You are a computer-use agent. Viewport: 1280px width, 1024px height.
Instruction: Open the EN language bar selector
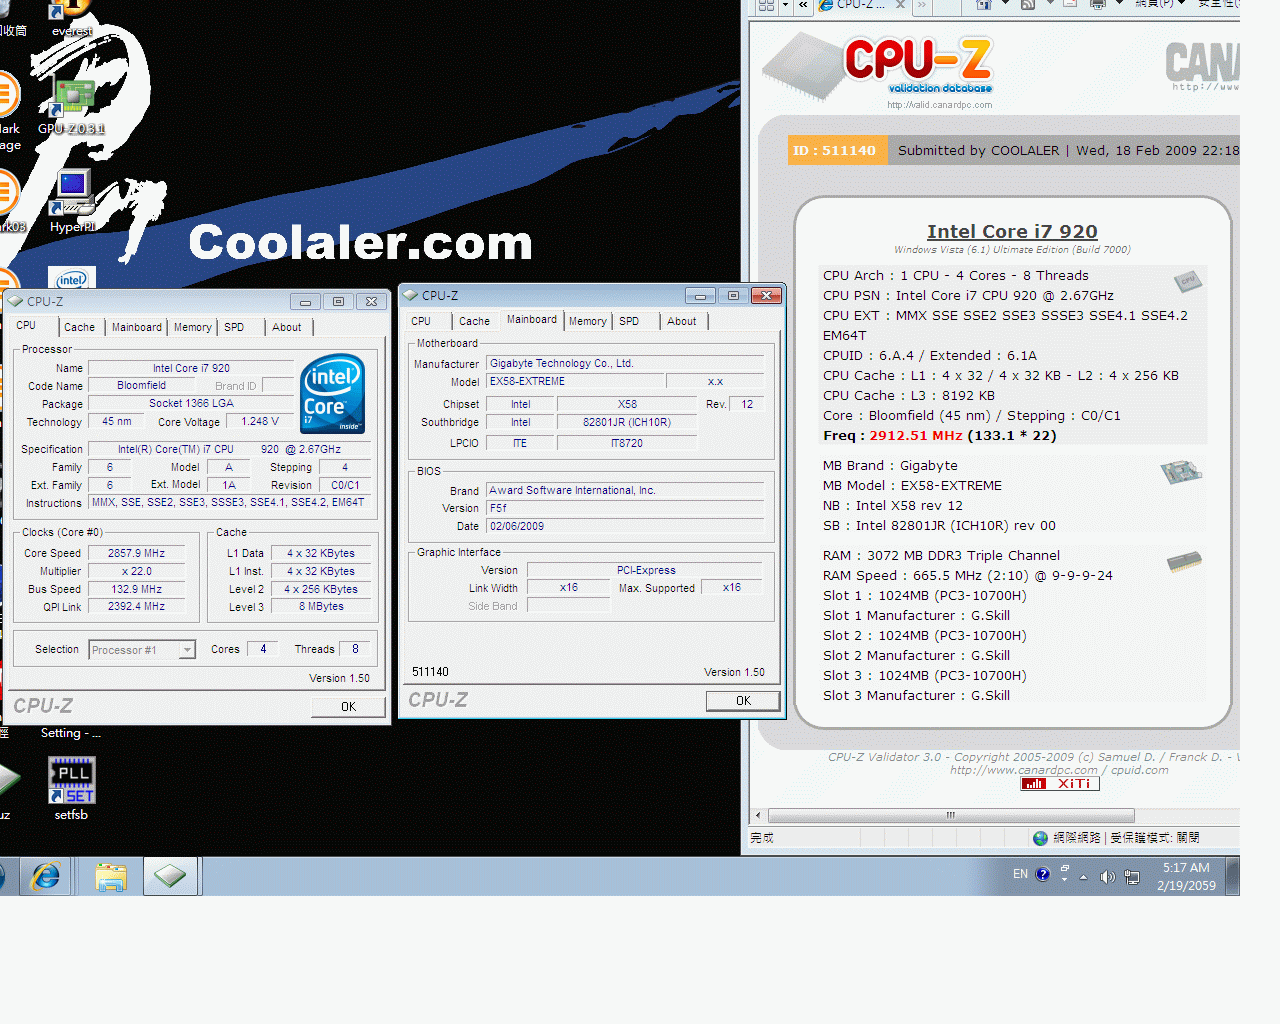[1020, 874]
